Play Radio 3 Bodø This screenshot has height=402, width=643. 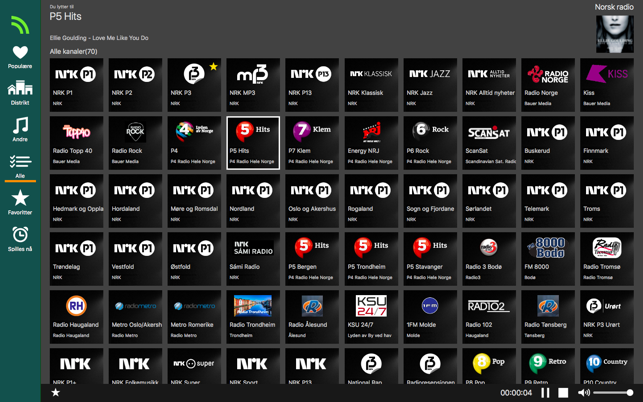(x=489, y=259)
